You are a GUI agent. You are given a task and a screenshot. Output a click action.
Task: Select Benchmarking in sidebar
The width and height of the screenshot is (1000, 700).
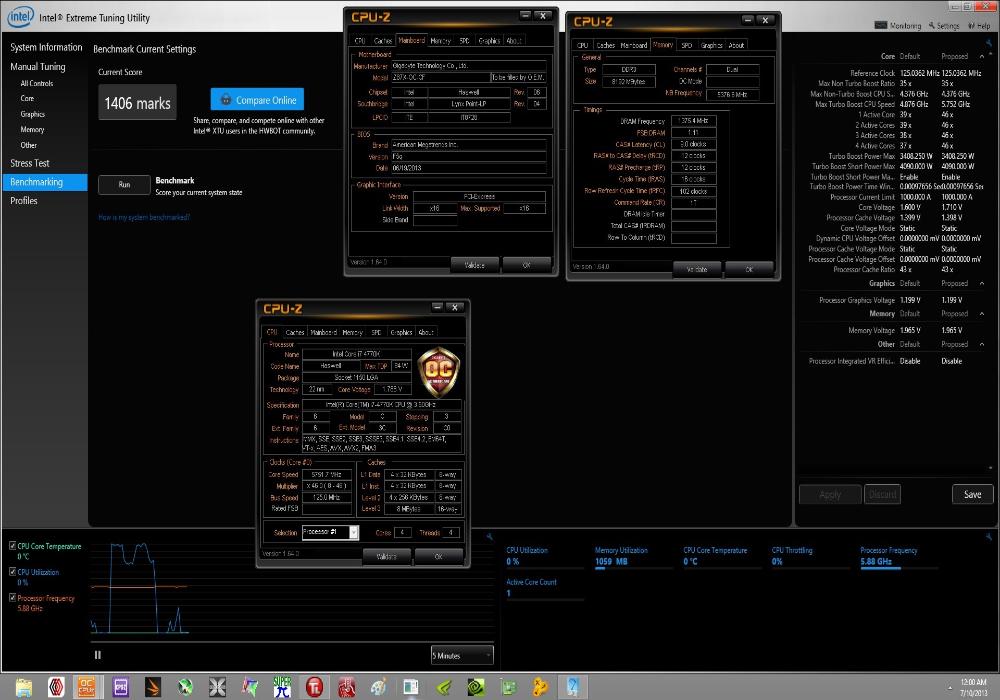(x=45, y=182)
